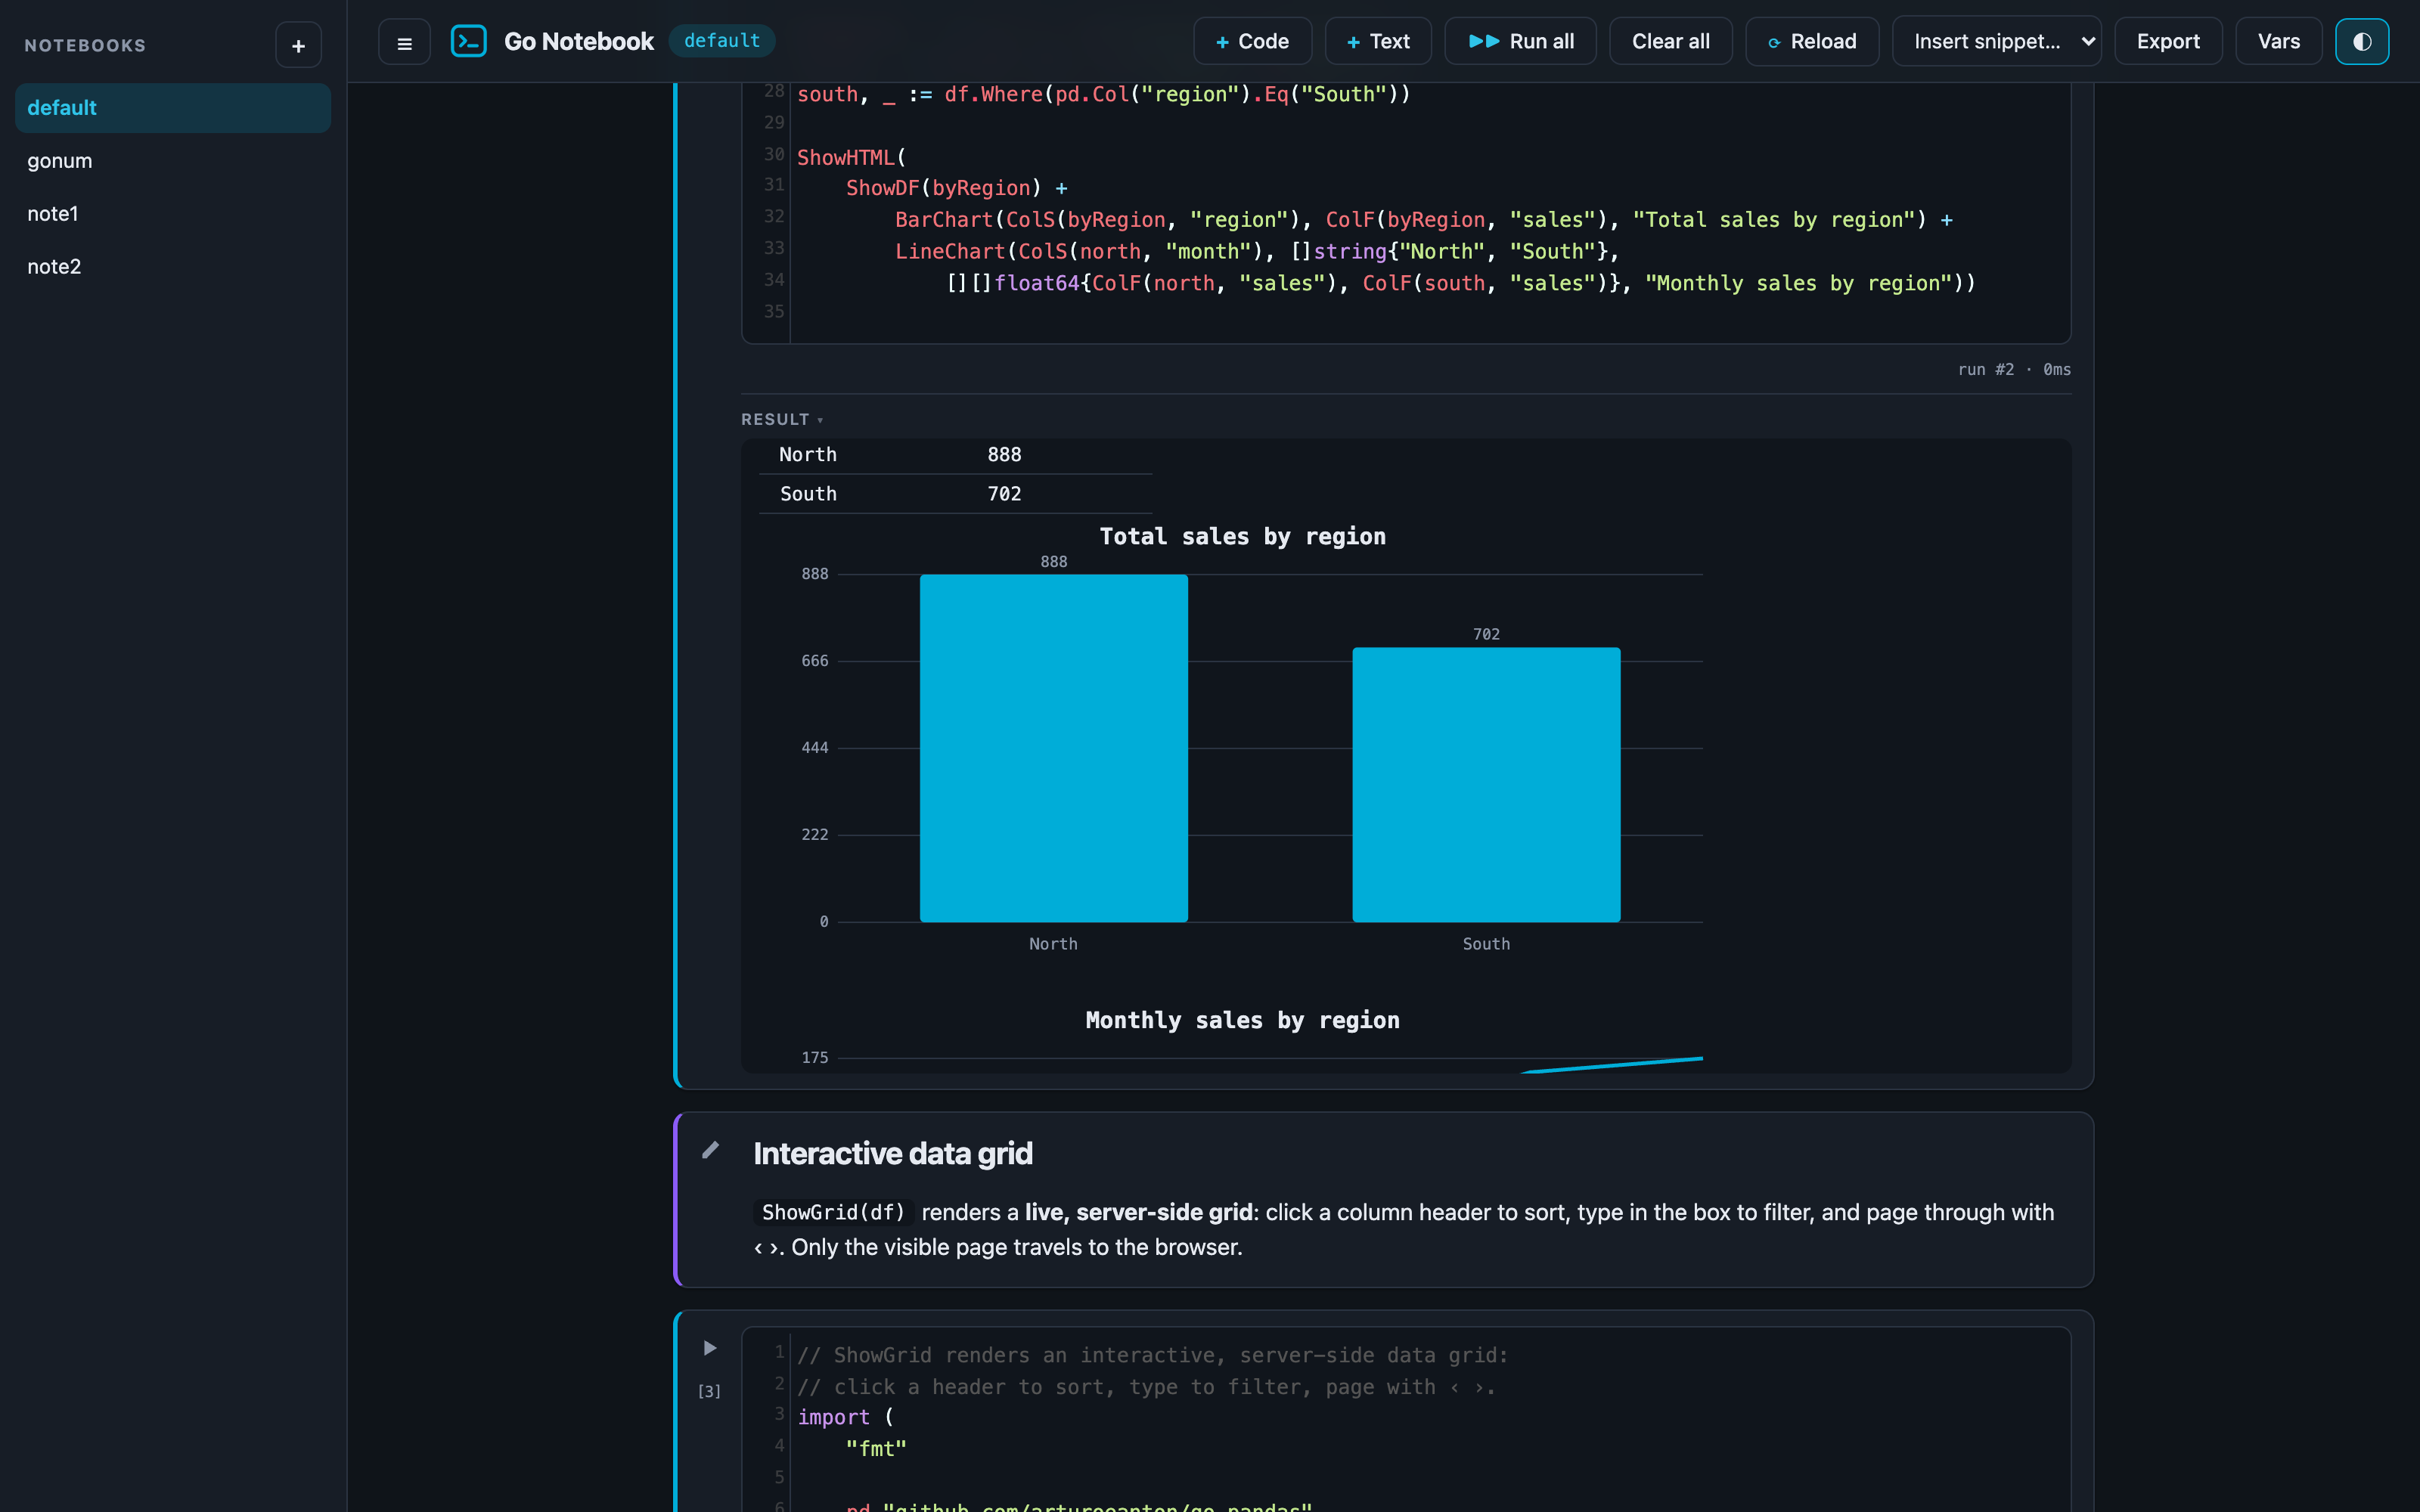Add a new Code cell

[x=1252, y=42]
